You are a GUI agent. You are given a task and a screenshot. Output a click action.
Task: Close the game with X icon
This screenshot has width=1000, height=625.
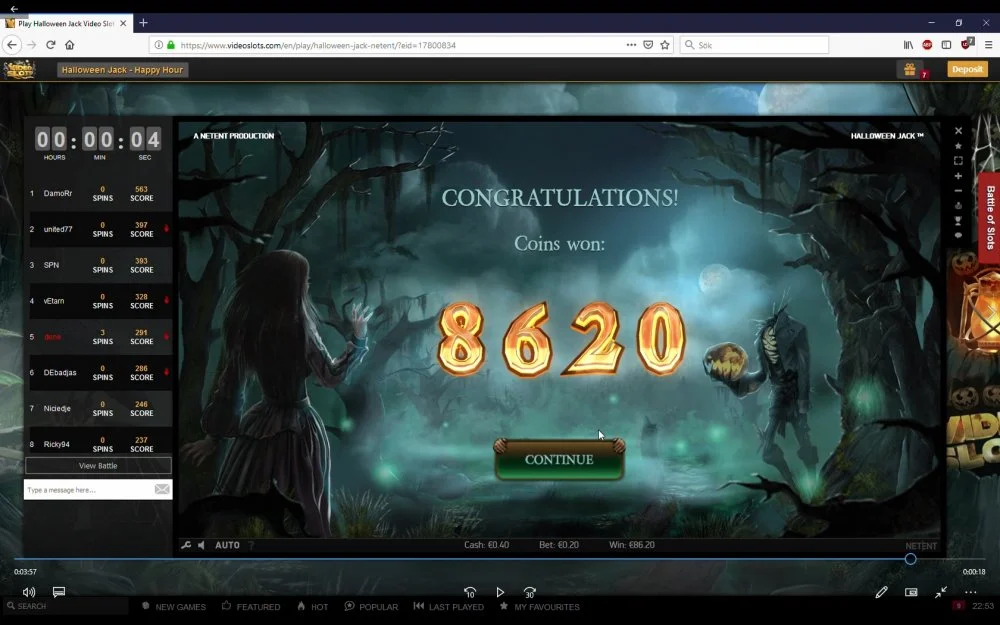pyautogui.click(x=958, y=131)
